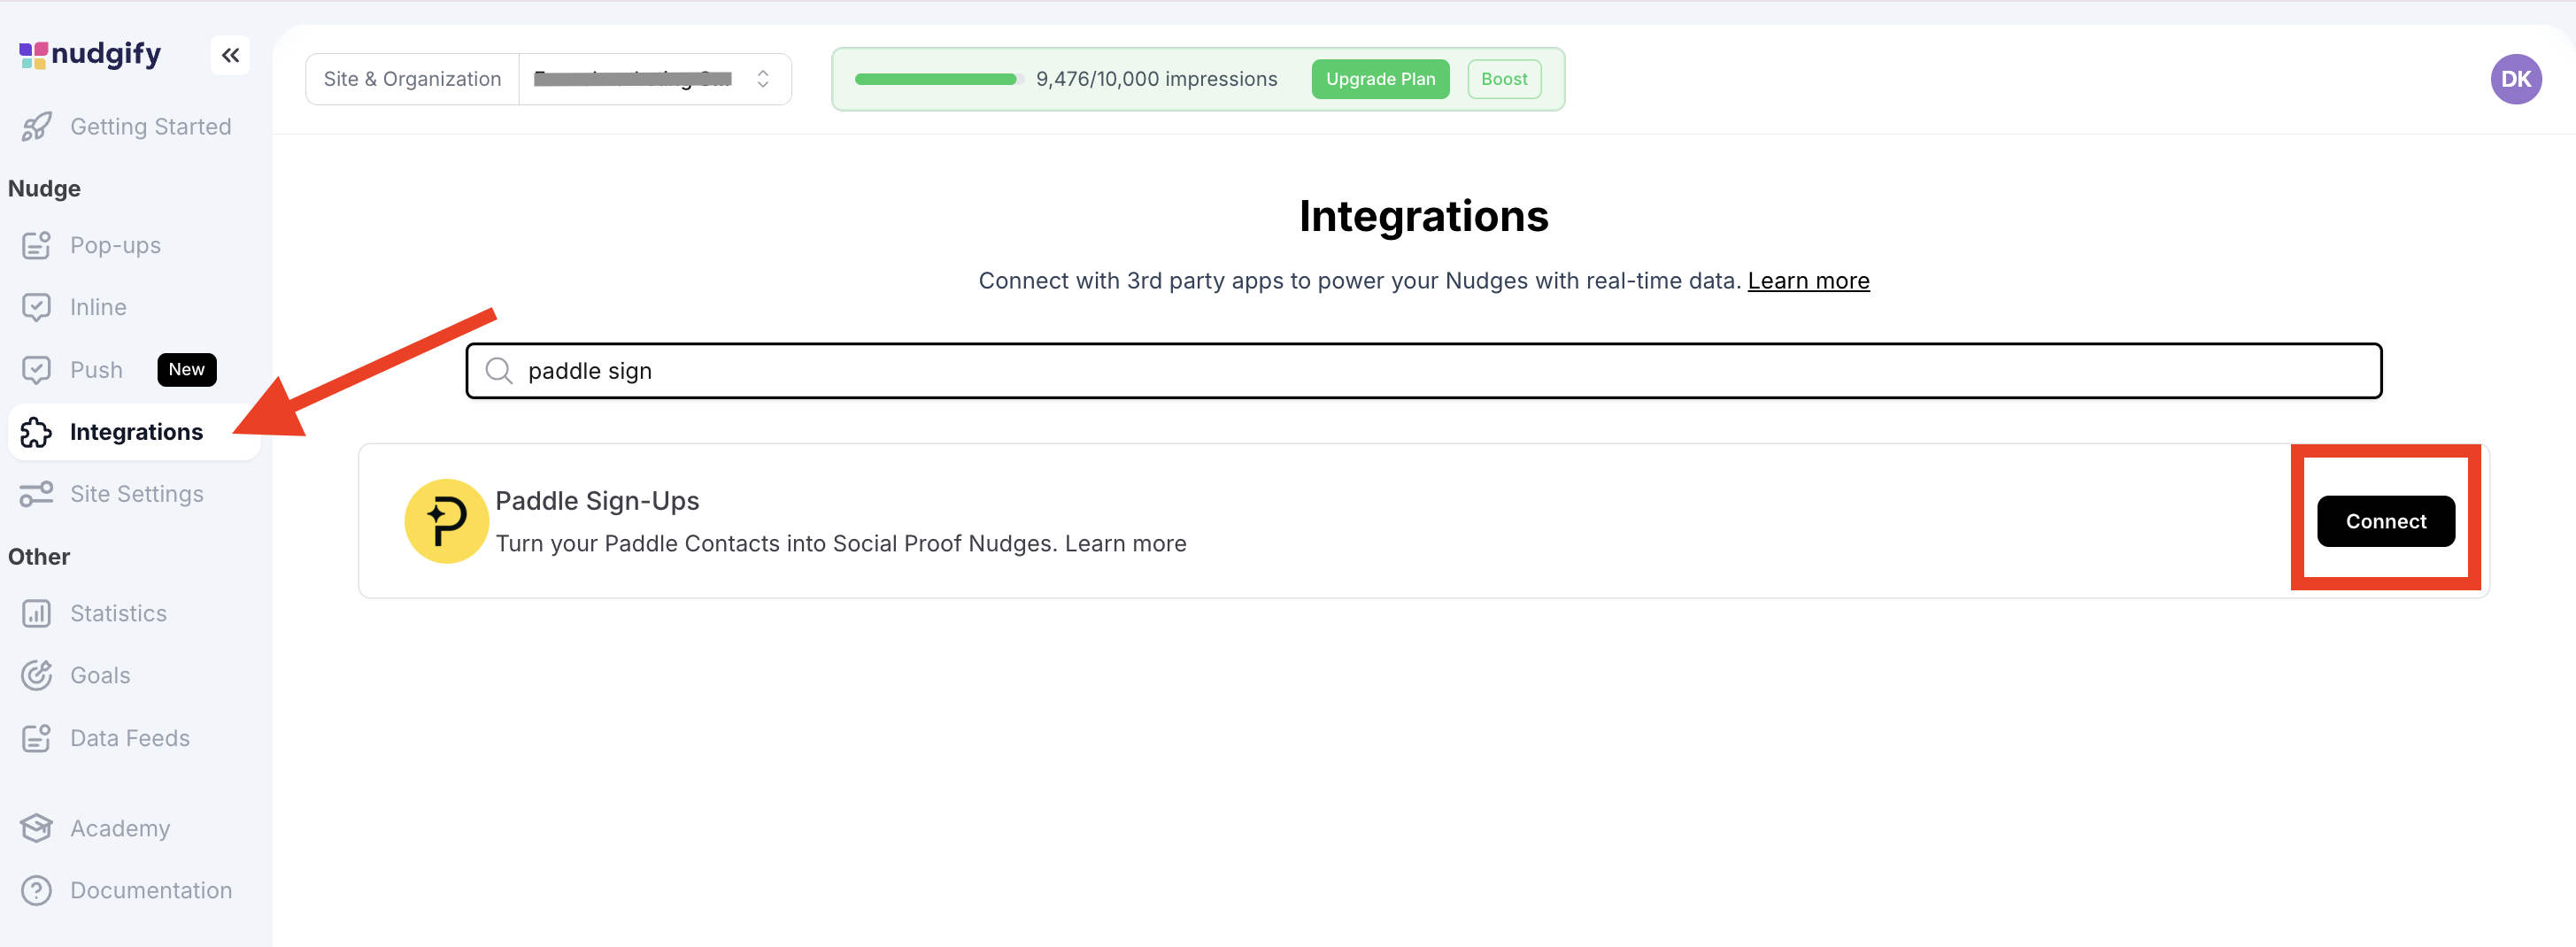View the Statistics page
Viewport: 2576px width, 947px height.
118,613
